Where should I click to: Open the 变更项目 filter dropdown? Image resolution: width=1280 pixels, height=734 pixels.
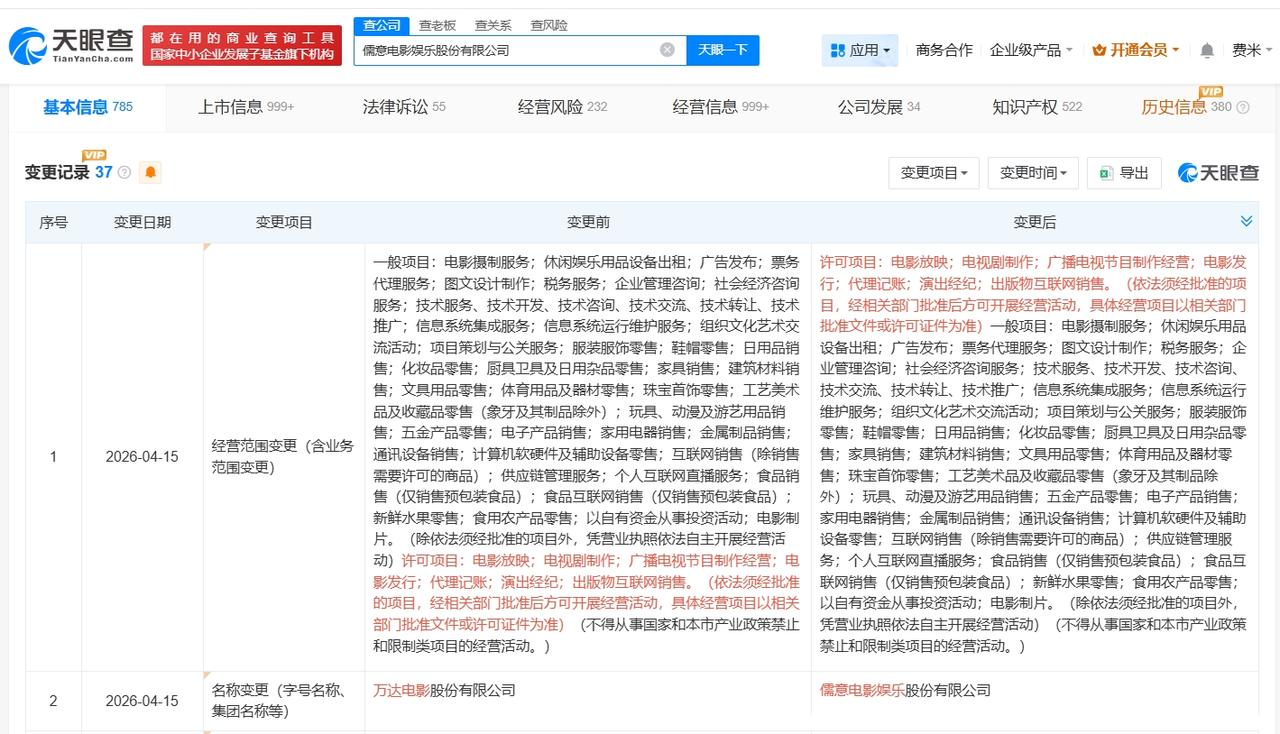[933, 172]
